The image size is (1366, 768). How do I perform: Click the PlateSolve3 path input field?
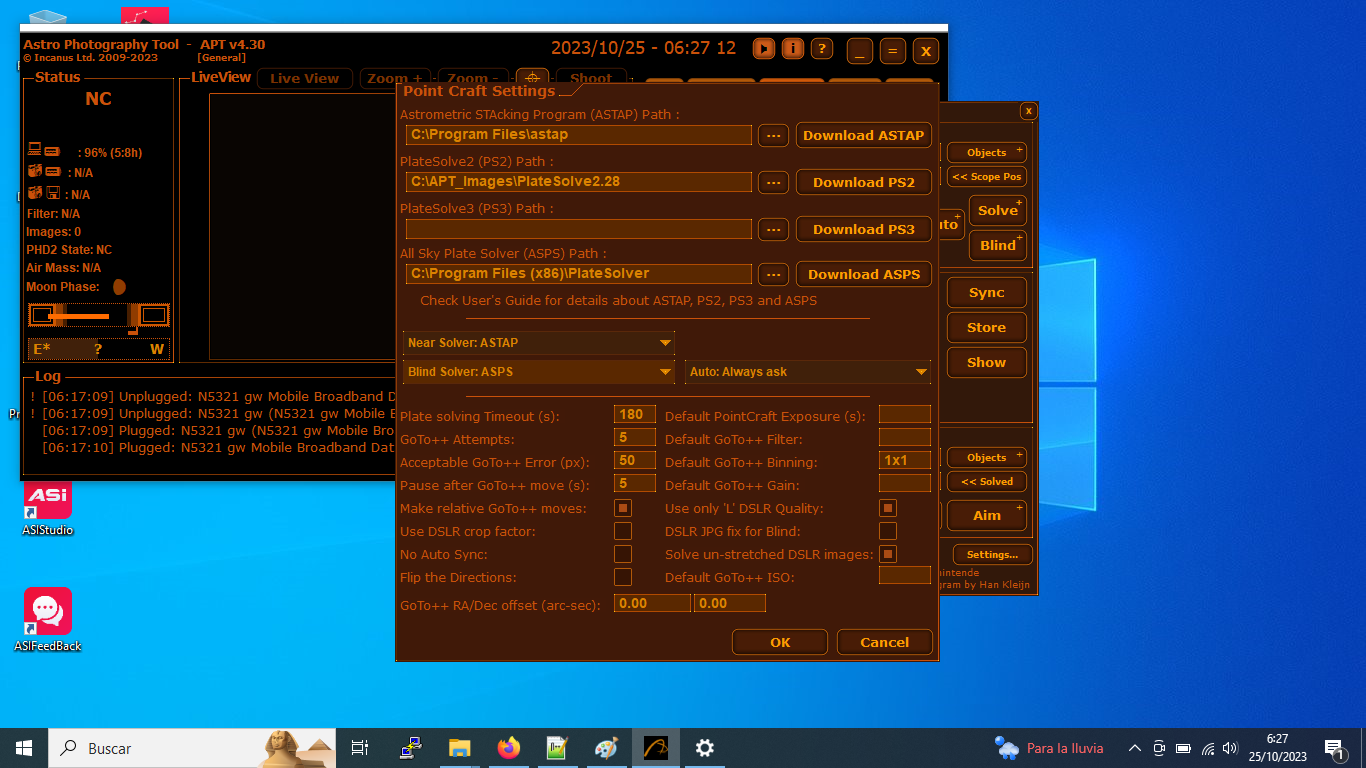point(579,229)
